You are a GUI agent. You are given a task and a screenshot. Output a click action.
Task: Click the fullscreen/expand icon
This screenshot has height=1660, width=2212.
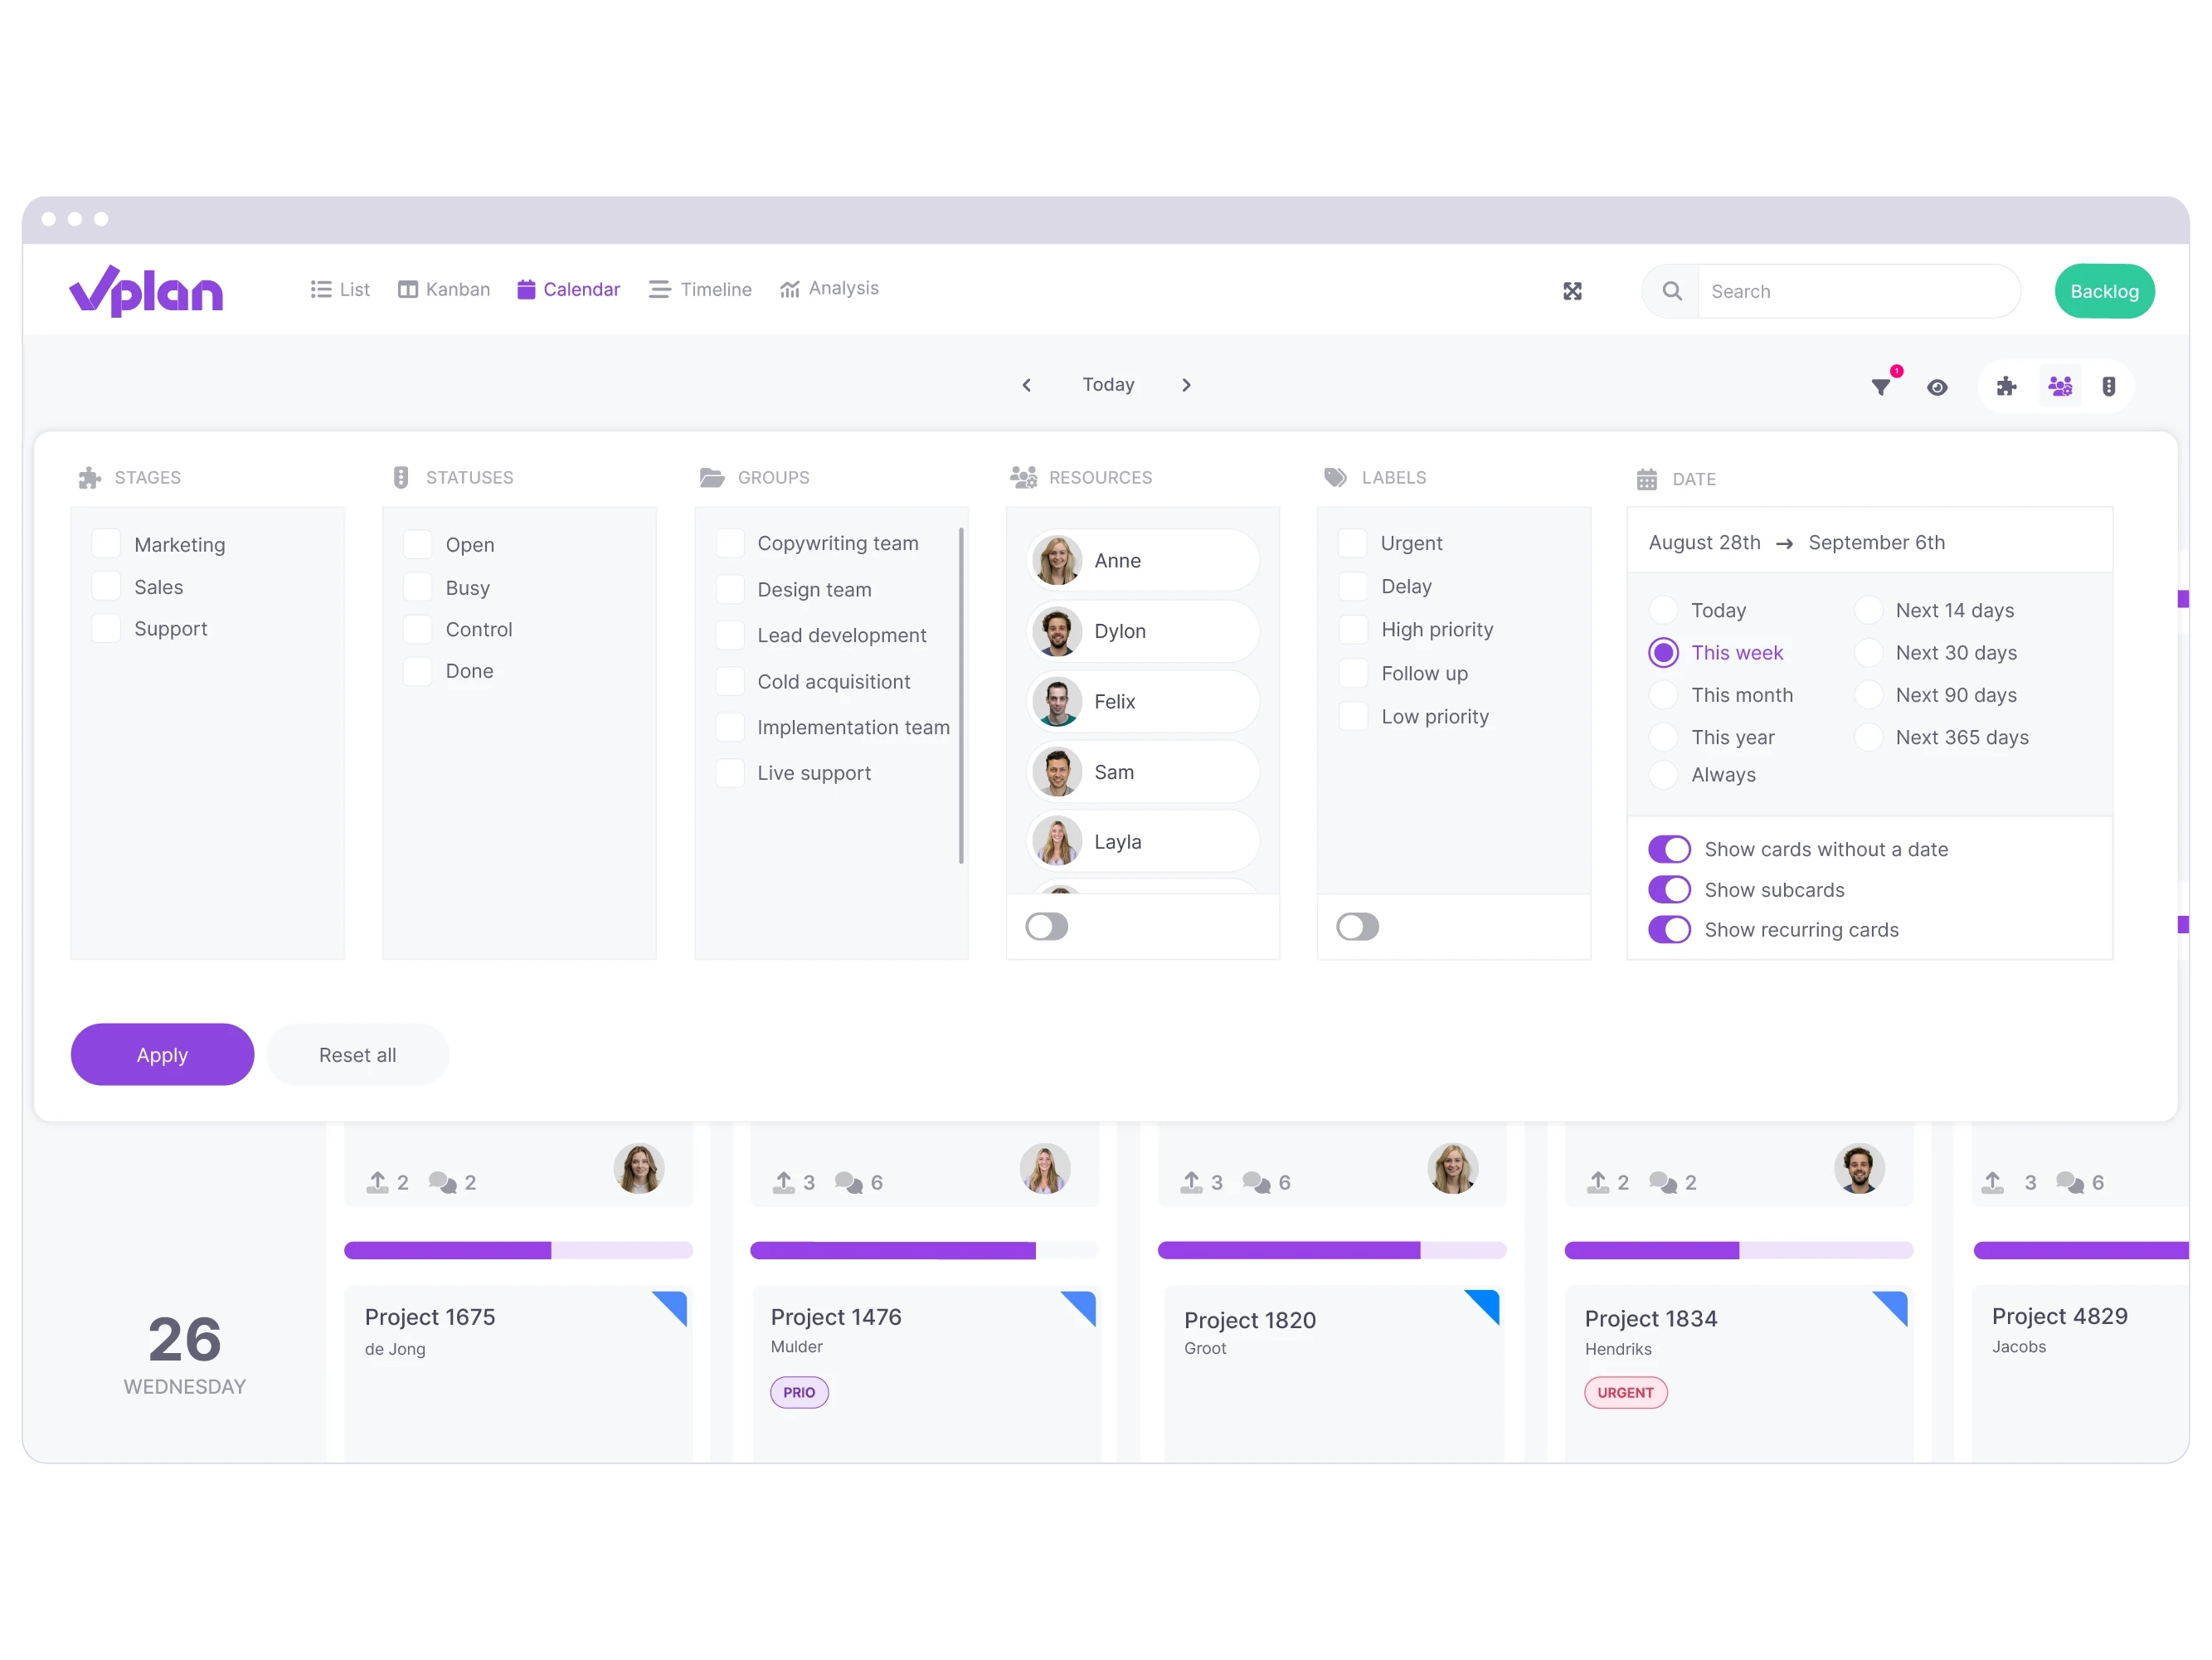coord(1573,291)
